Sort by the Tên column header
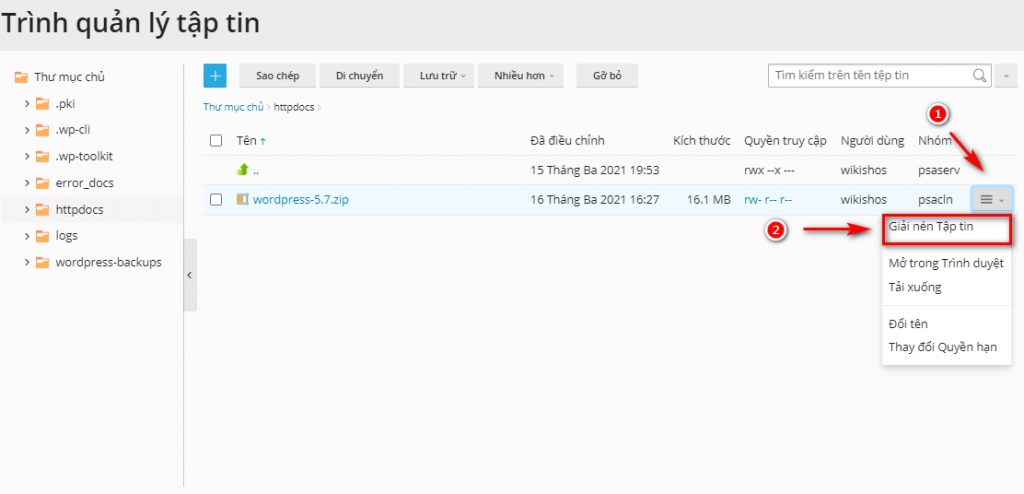This screenshot has width=1024, height=494. click(x=246, y=141)
